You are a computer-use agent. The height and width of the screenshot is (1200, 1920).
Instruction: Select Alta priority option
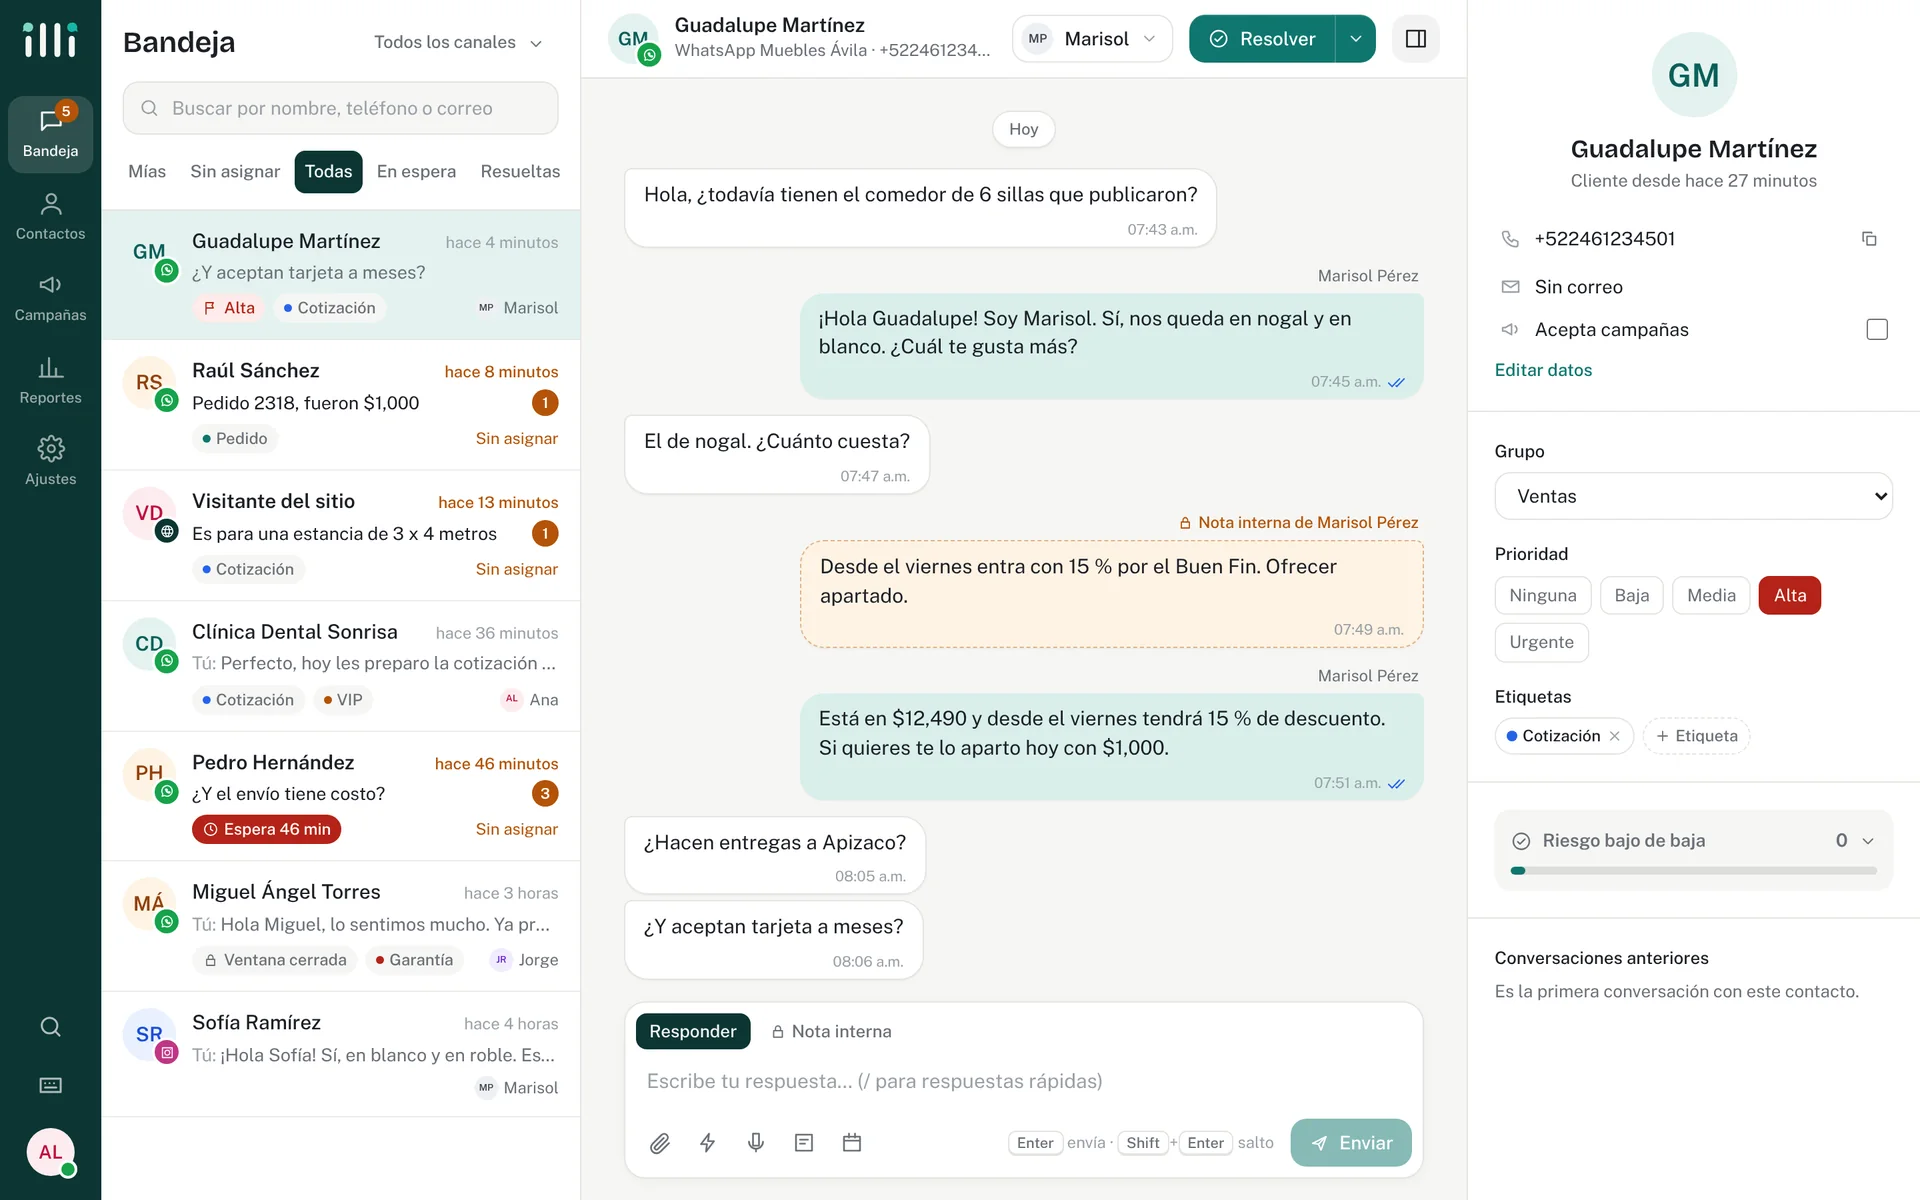(1789, 595)
